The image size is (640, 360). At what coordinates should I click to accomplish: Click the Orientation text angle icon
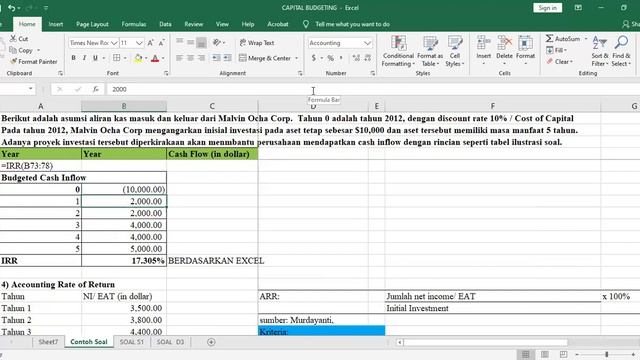217,42
